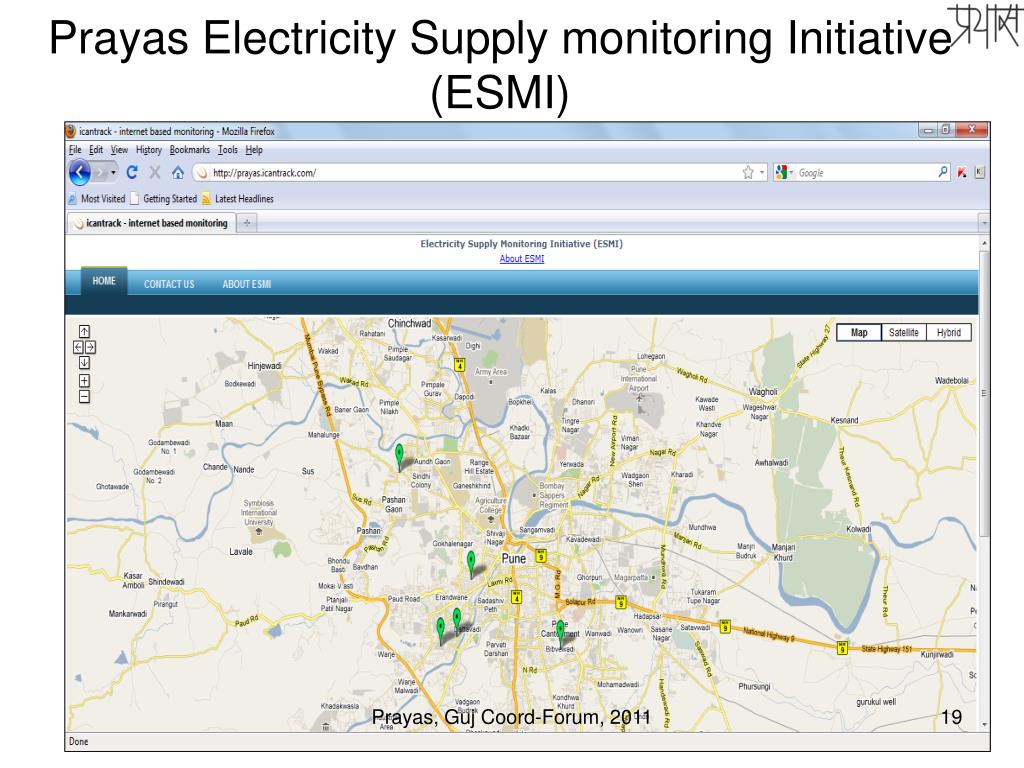Open the Tools menu
1024x768 pixels.
(227, 150)
